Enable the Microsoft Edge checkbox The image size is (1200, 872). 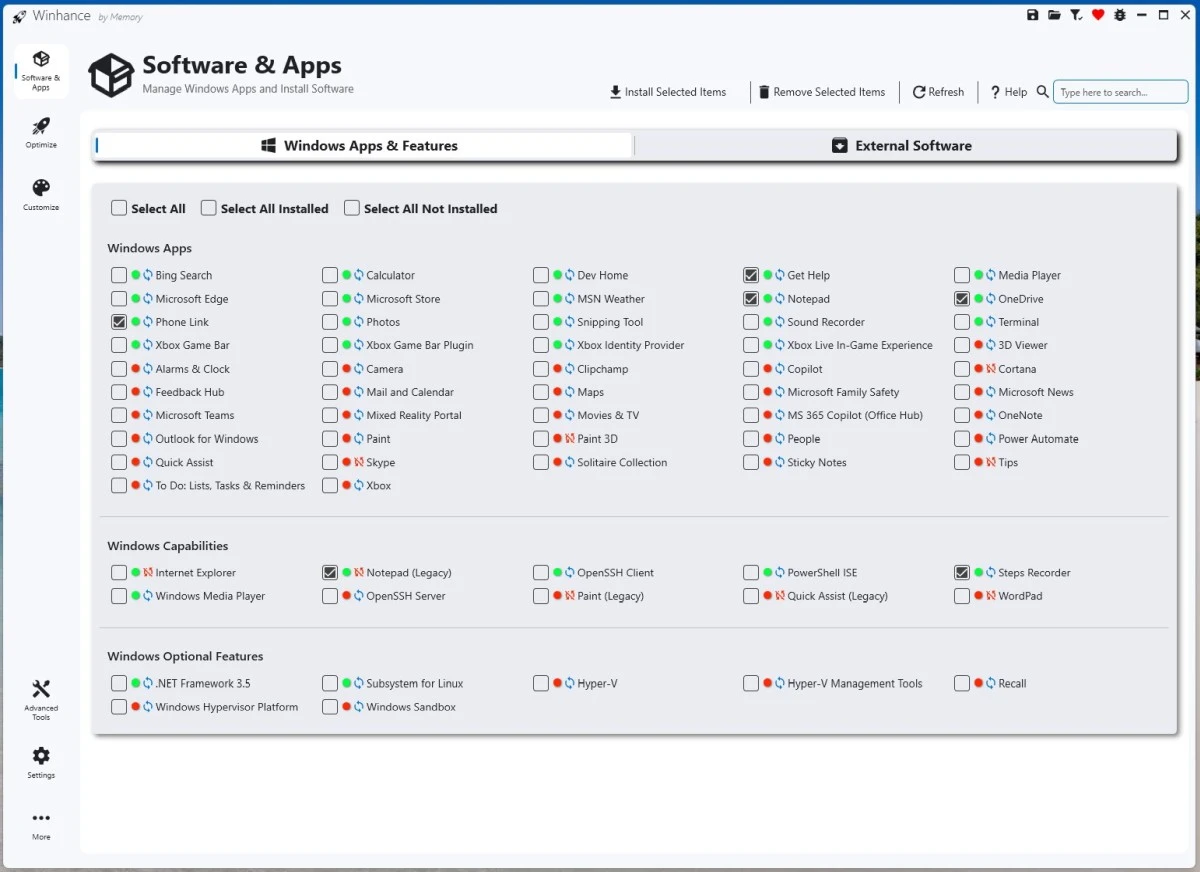point(119,299)
